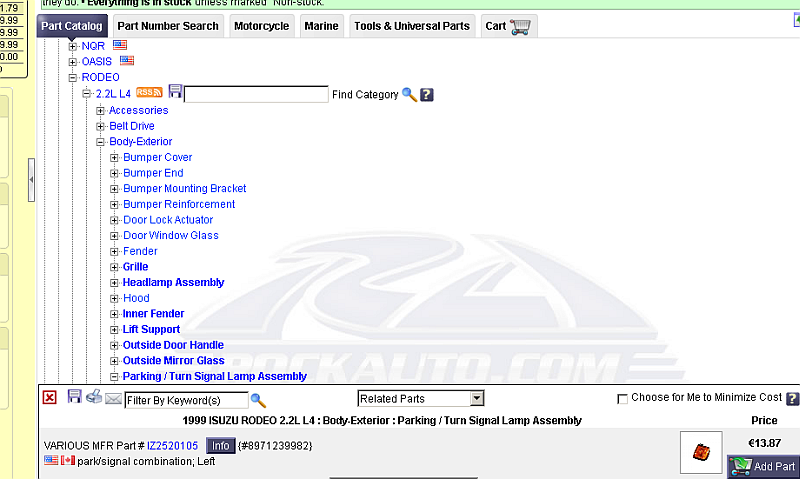Click the US flag in part IZ2520105 row
This screenshot has height=479, width=800.
51,460
